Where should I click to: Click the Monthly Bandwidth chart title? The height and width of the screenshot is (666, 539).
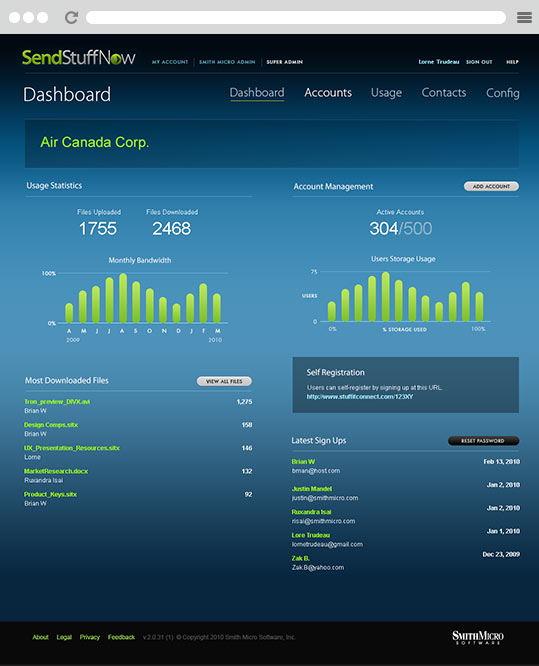coord(140,260)
